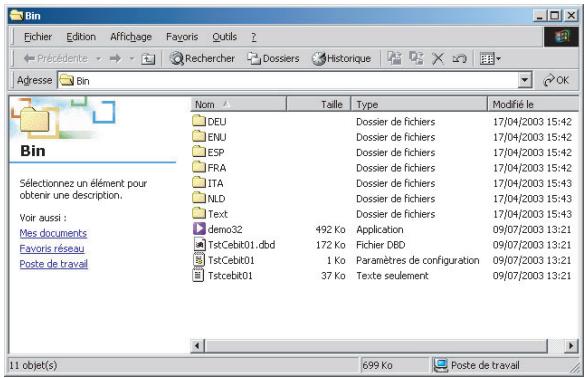Select the TstCebit01 configuration file icon
The width and height of the screenshot is (585, 378).
point(199,260)
